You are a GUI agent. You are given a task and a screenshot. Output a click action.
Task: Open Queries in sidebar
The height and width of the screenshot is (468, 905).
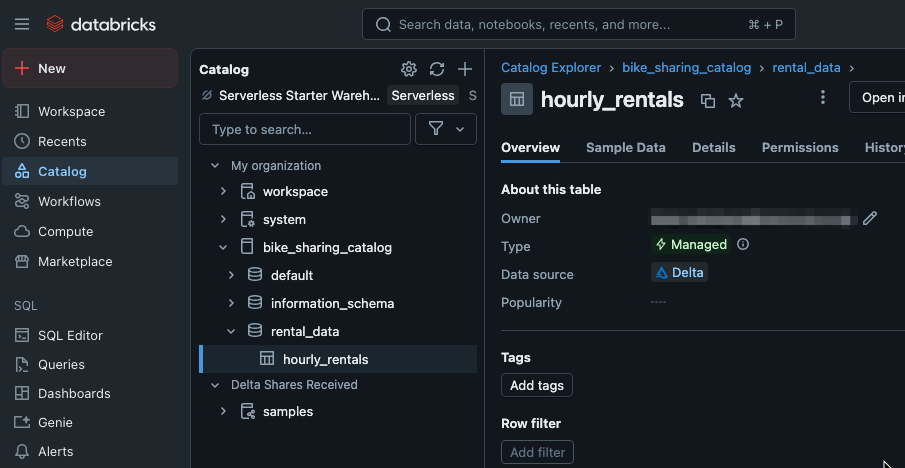click(90, 364)
